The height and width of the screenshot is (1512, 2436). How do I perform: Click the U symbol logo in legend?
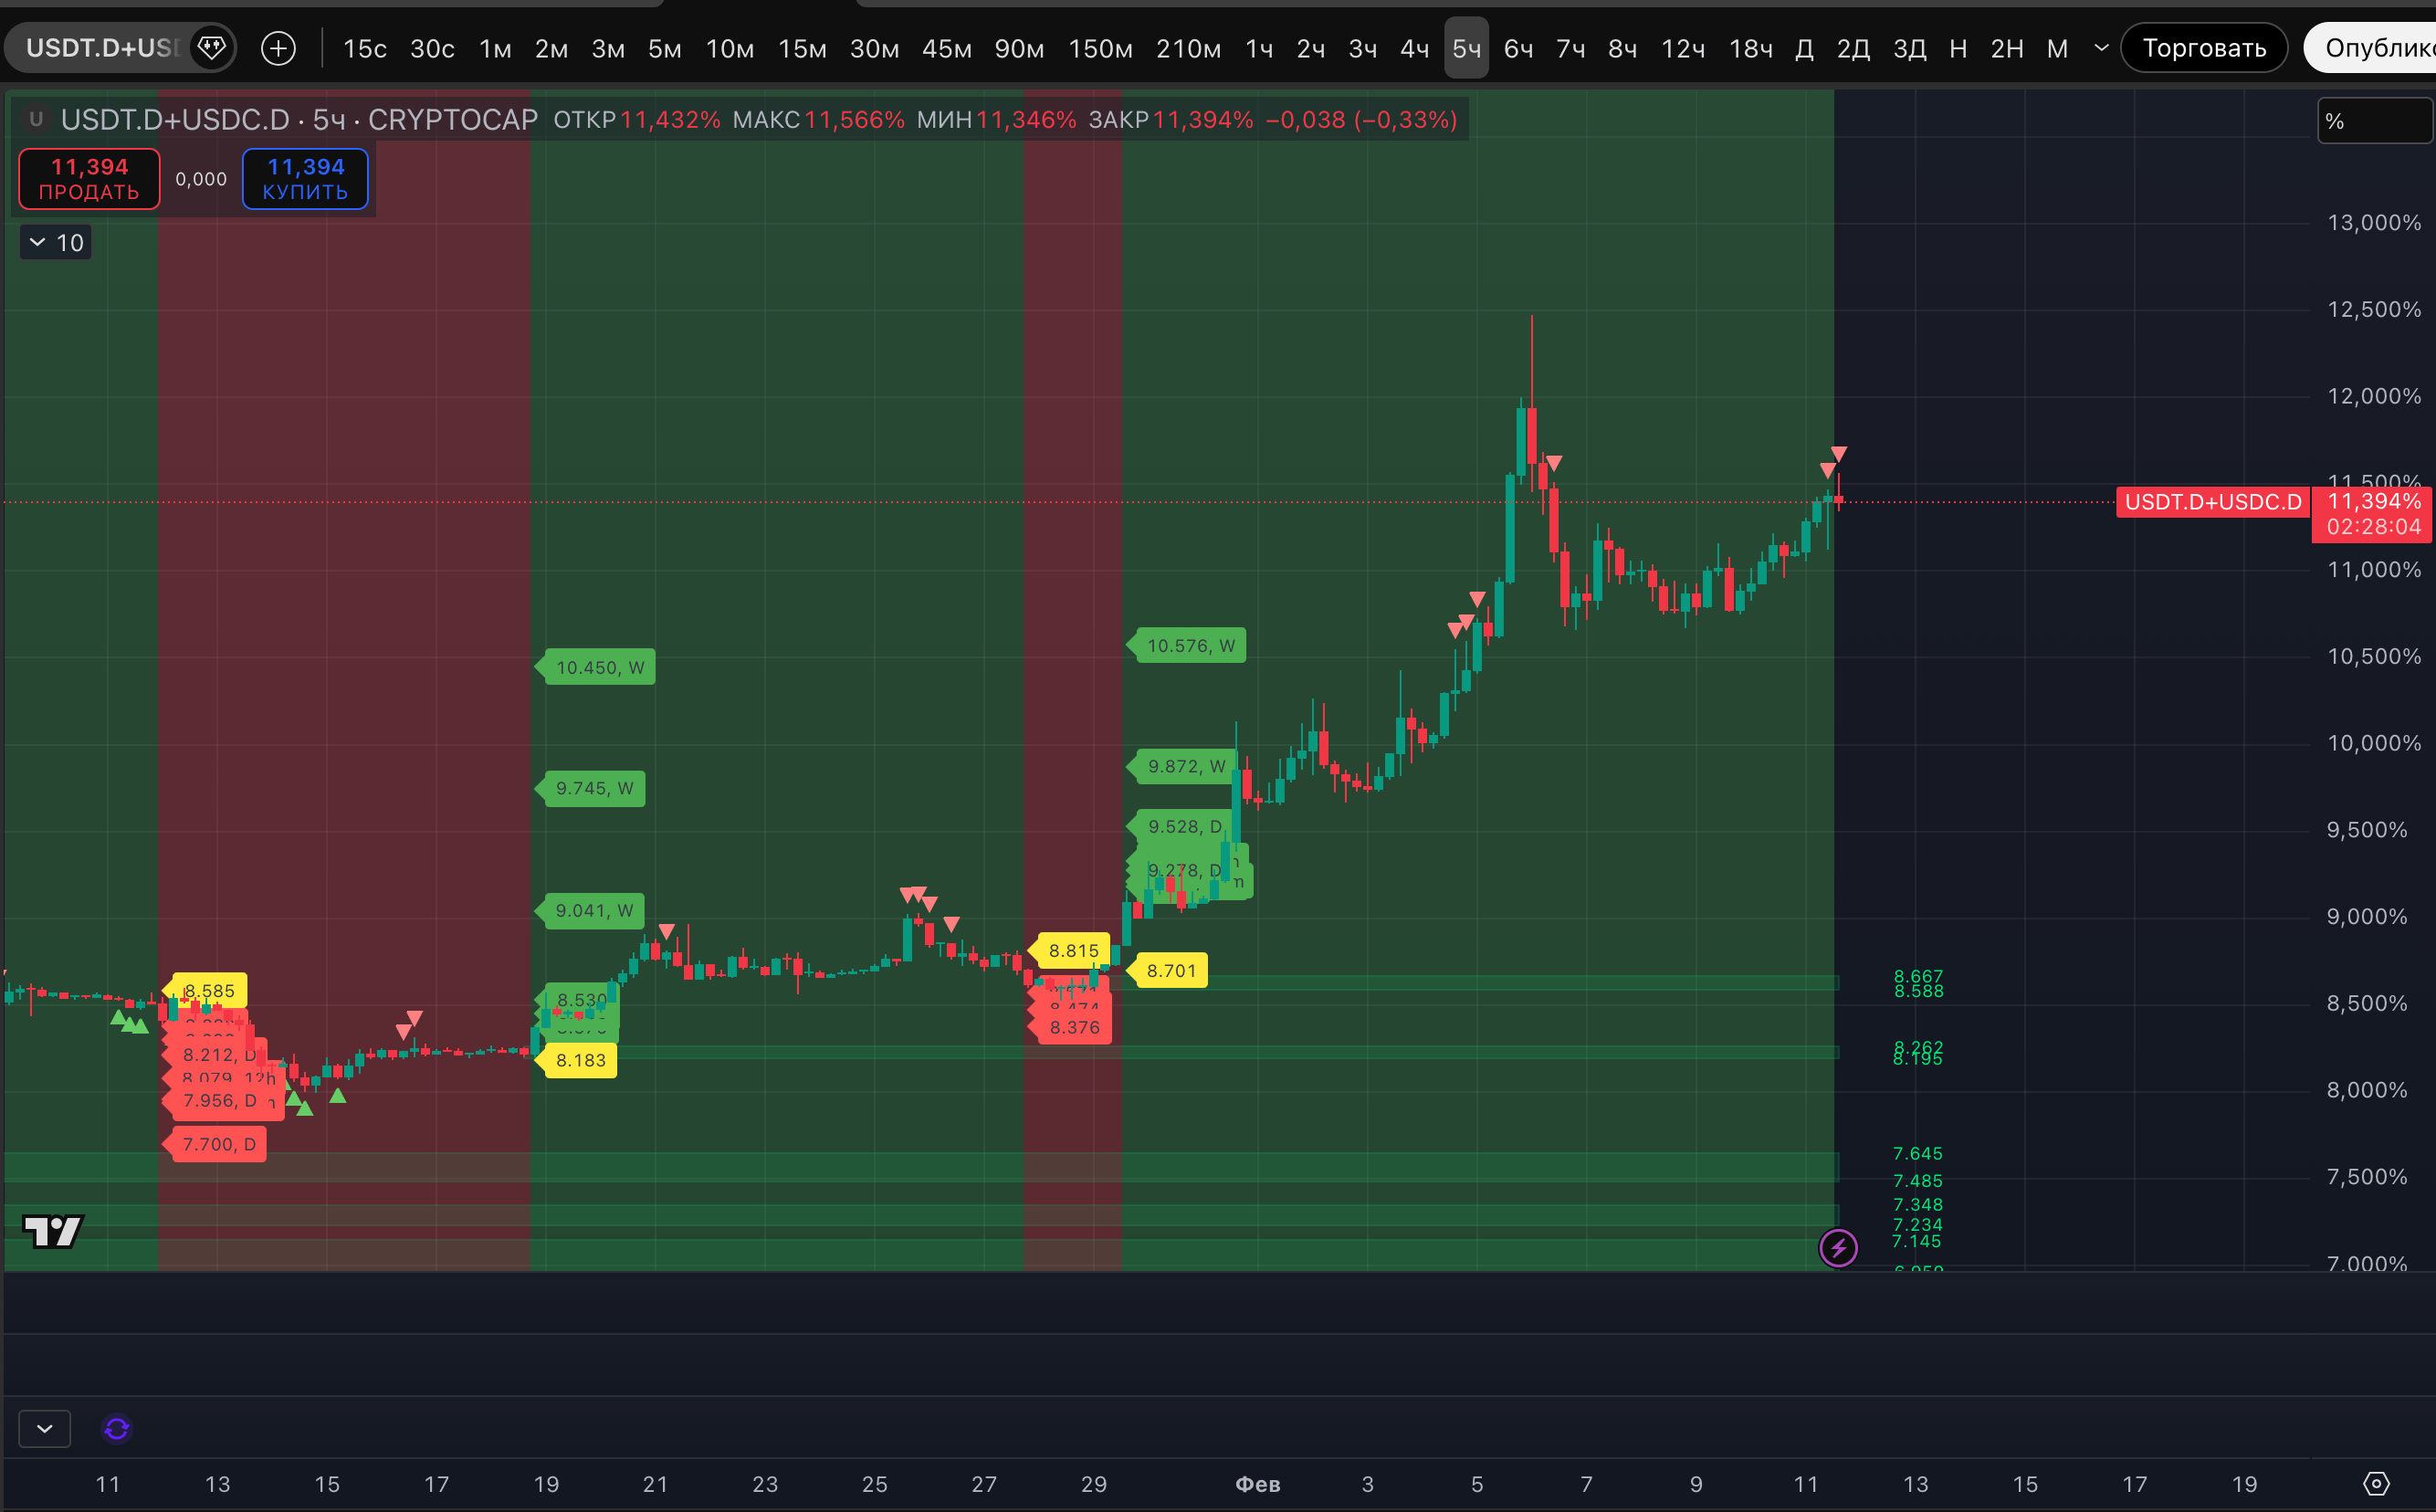click(x=36, y=119)
